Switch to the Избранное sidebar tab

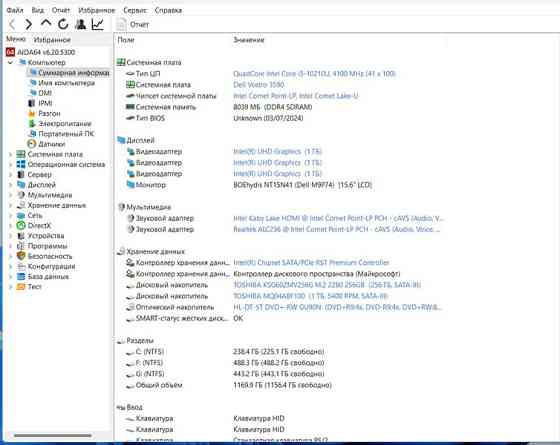(x=52, y=40)
